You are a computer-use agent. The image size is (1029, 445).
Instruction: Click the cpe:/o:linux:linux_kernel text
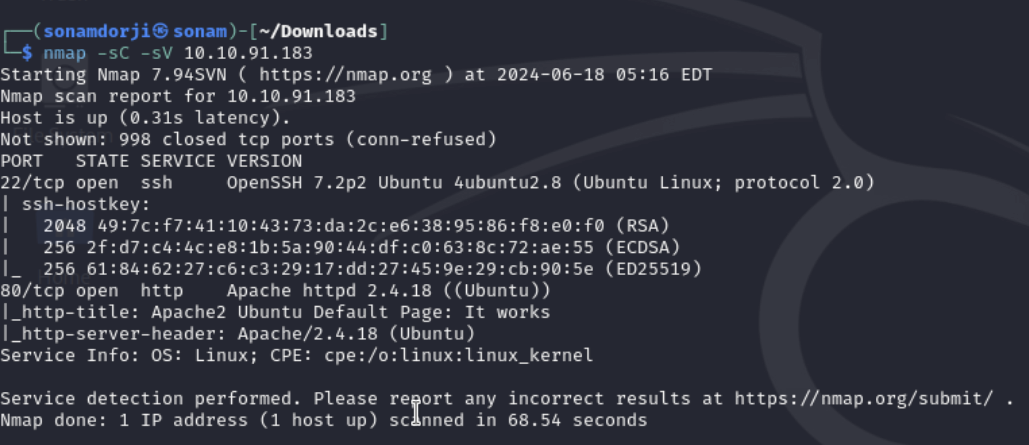coord(459,355)
